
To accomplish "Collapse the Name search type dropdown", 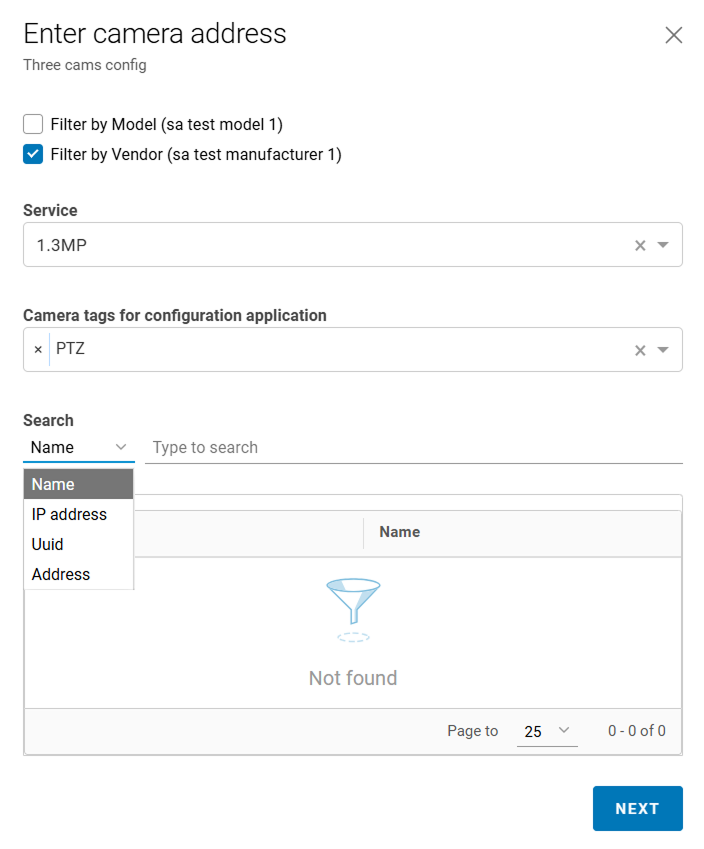I will pyautogui.click(x=121, y=447).
